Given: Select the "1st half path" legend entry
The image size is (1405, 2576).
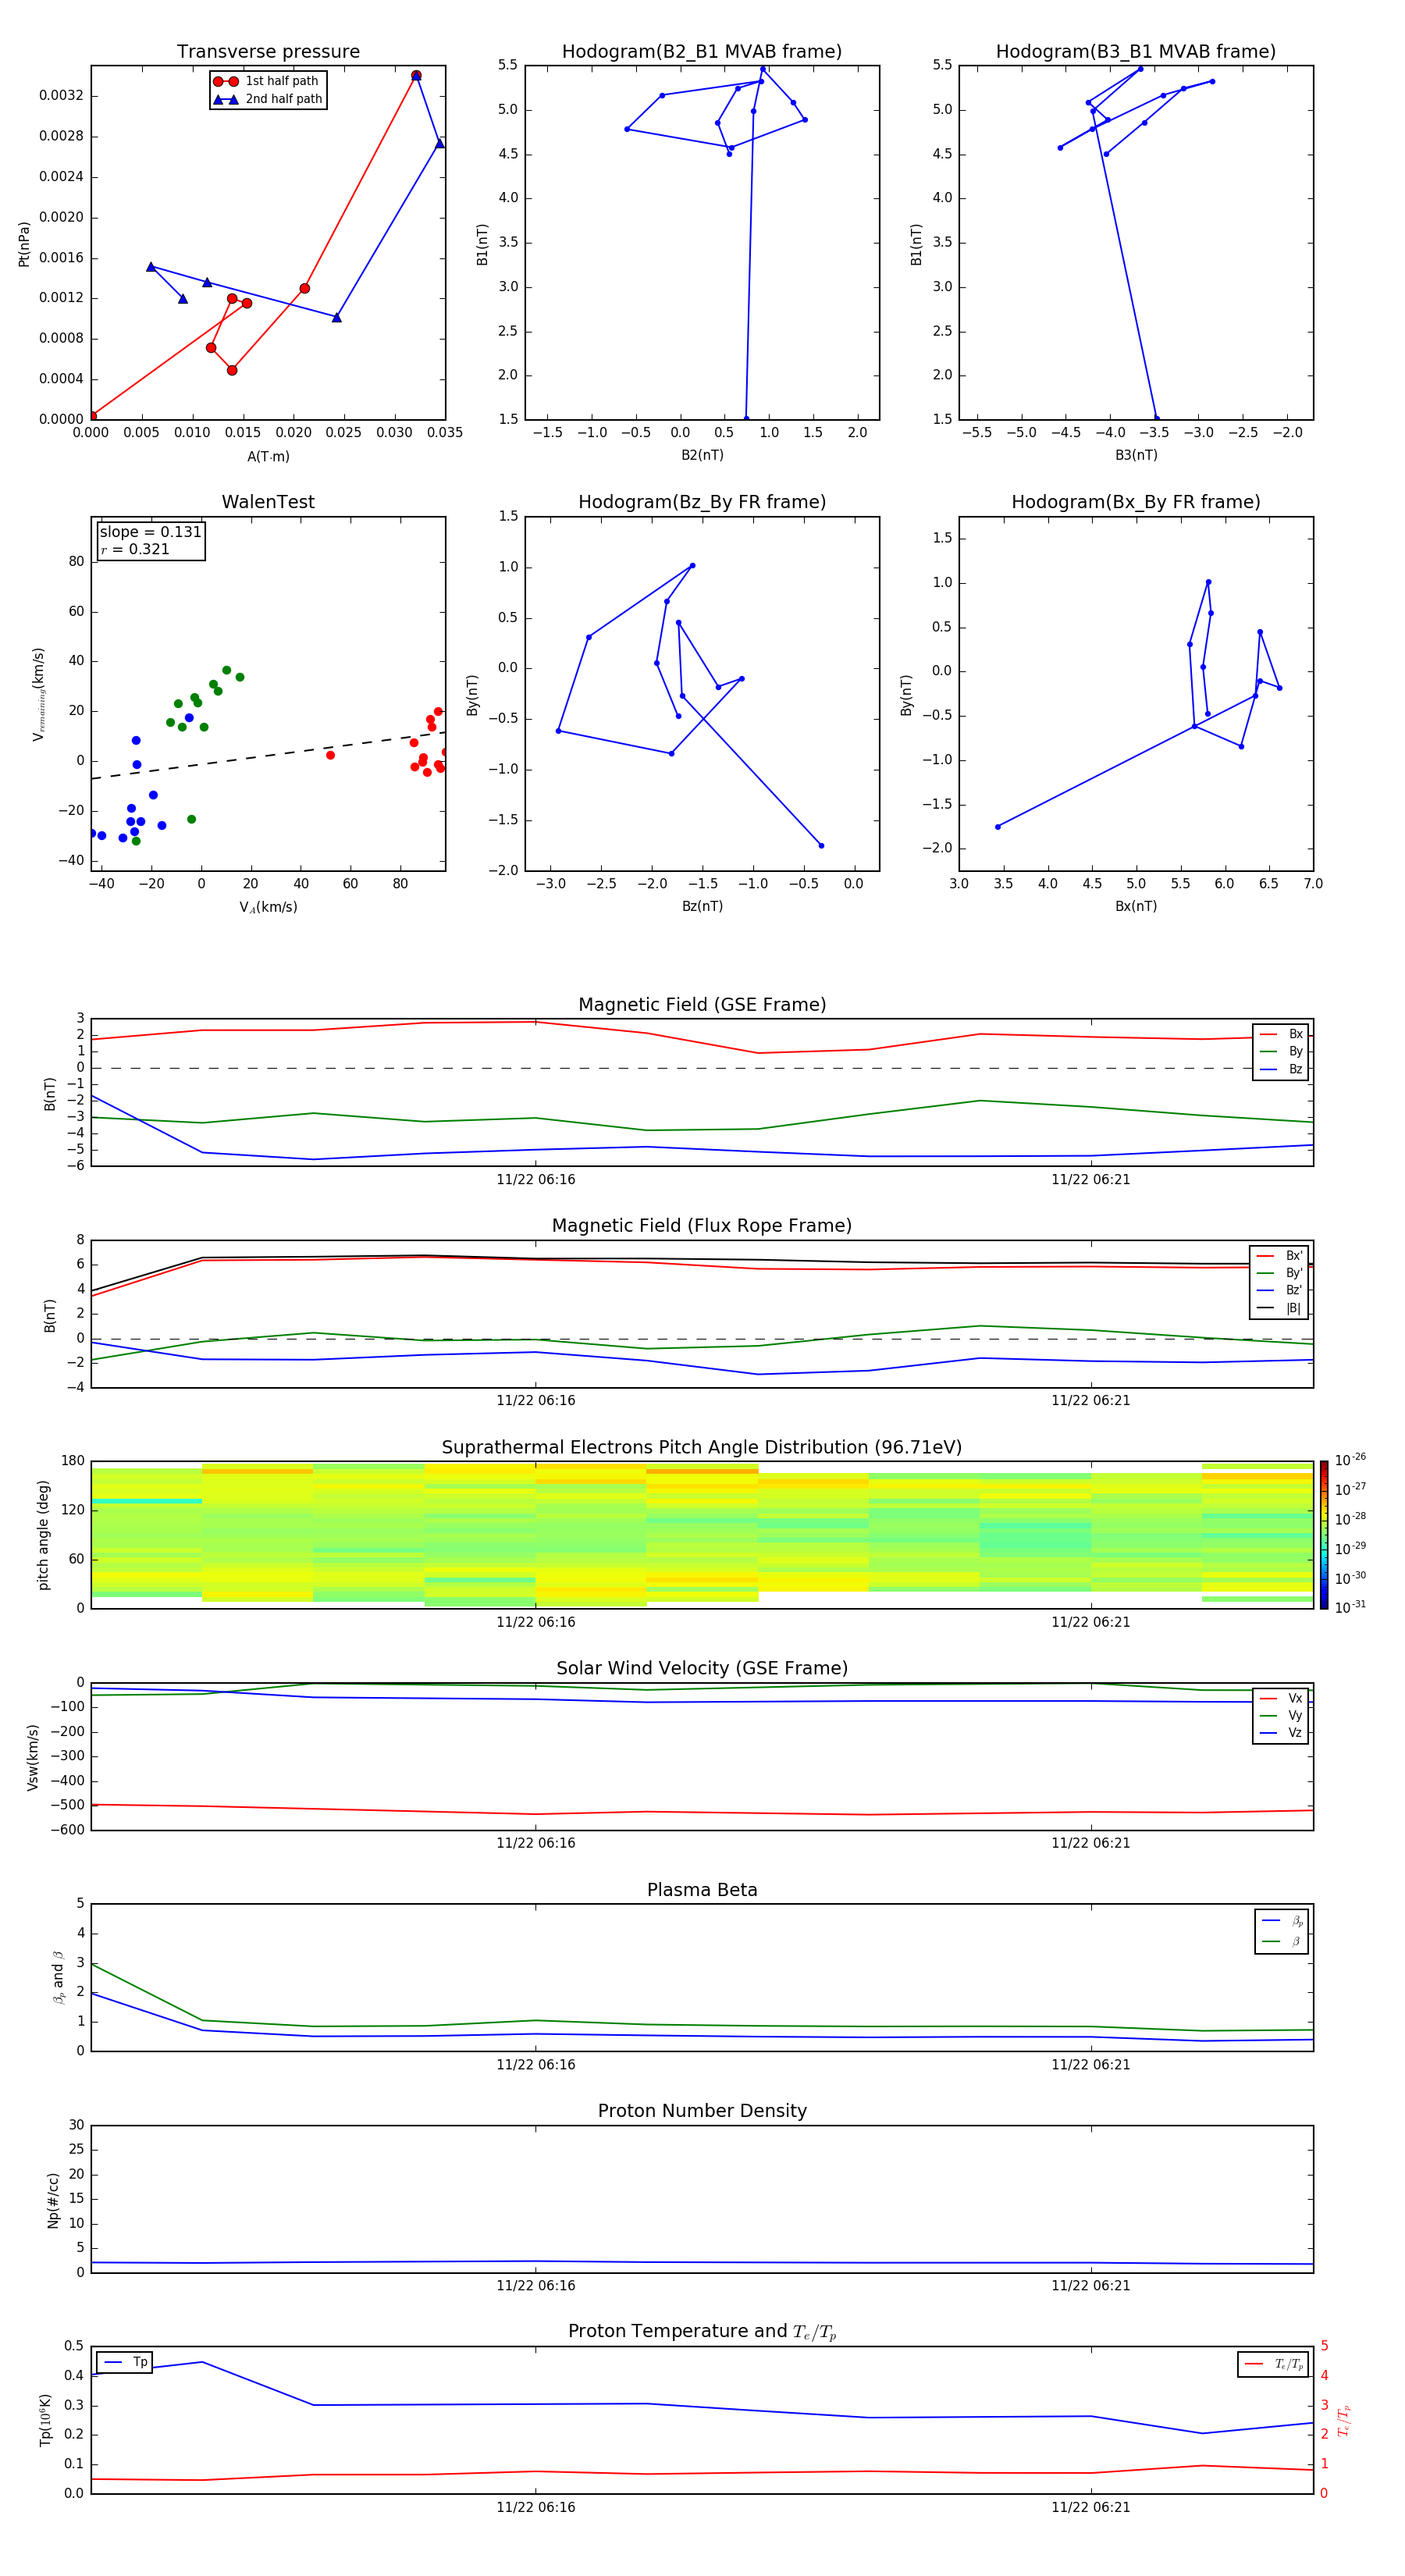Looking at the screenshot, I should coord(267,81).
